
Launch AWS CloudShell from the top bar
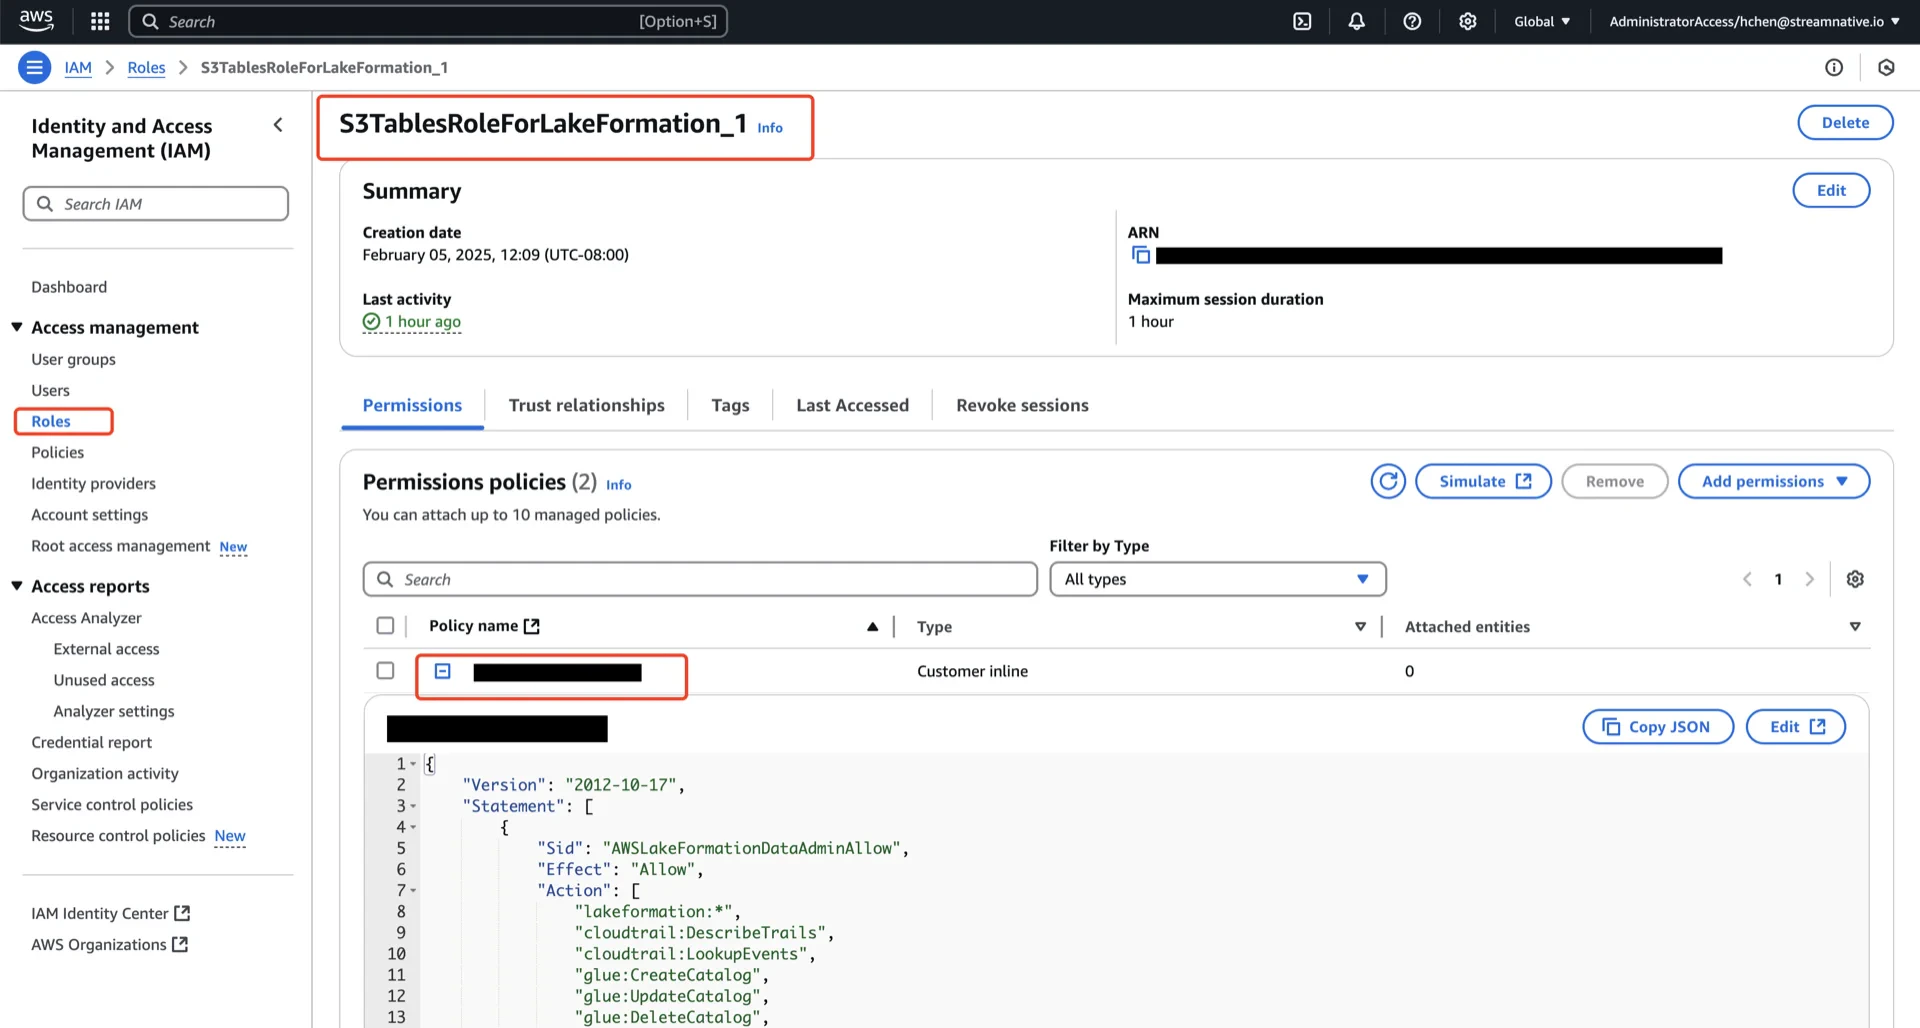[x=1302, y=21]
